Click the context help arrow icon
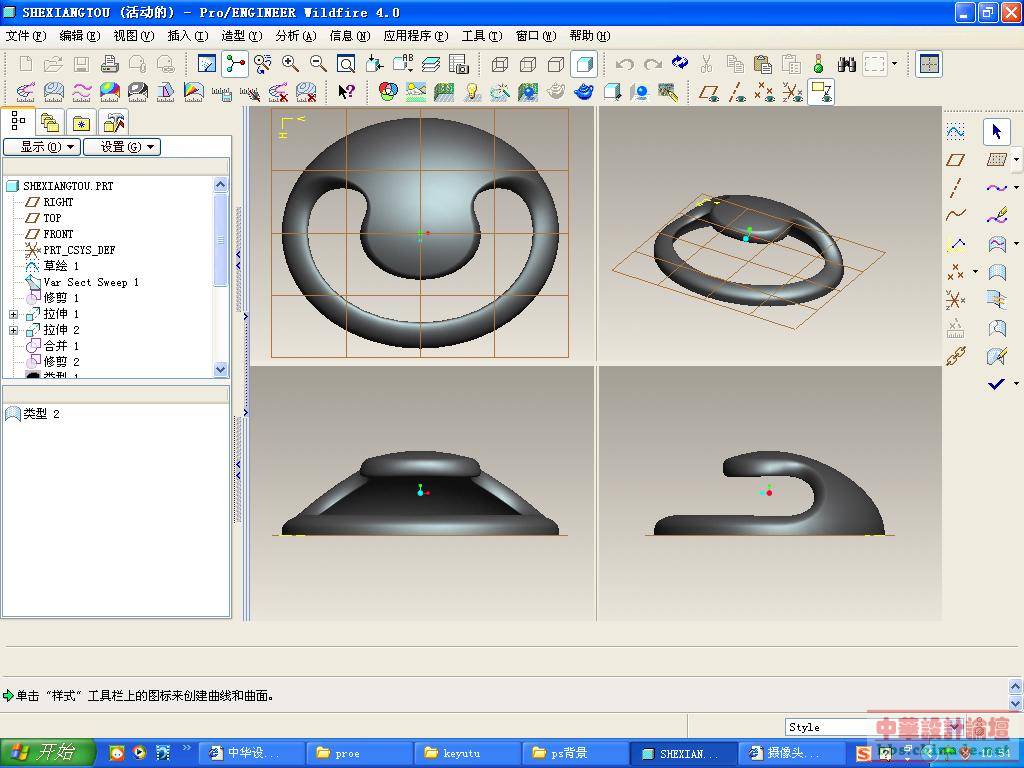 (346, 92)
